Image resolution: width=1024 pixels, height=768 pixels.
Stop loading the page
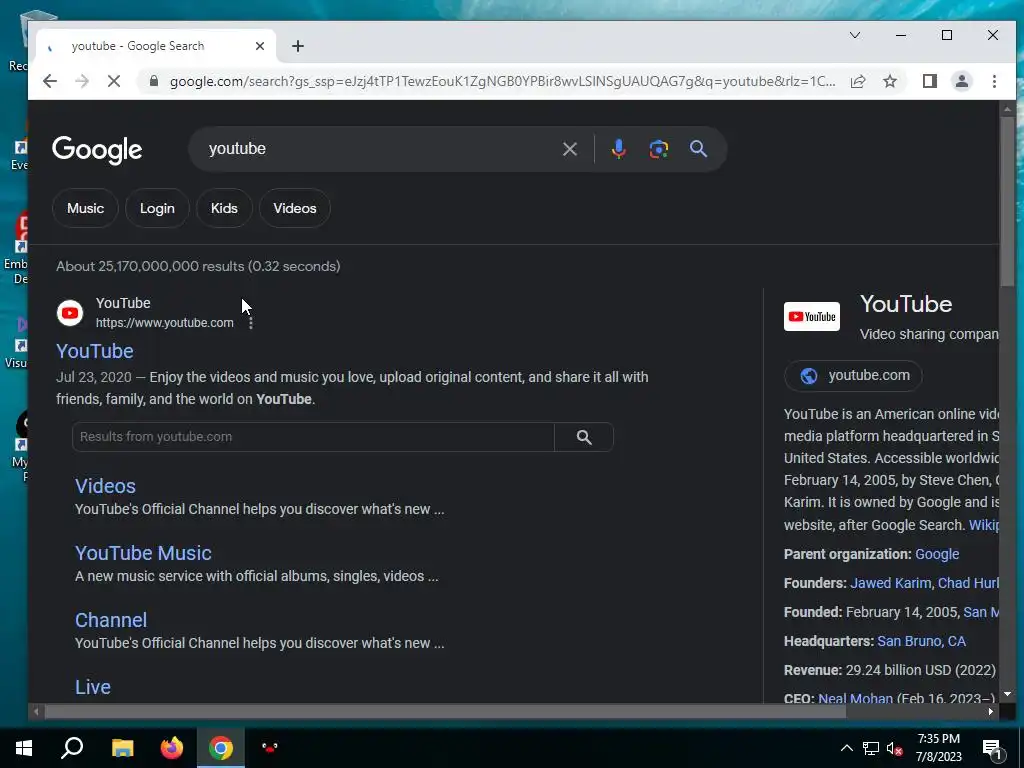point(114,81)
